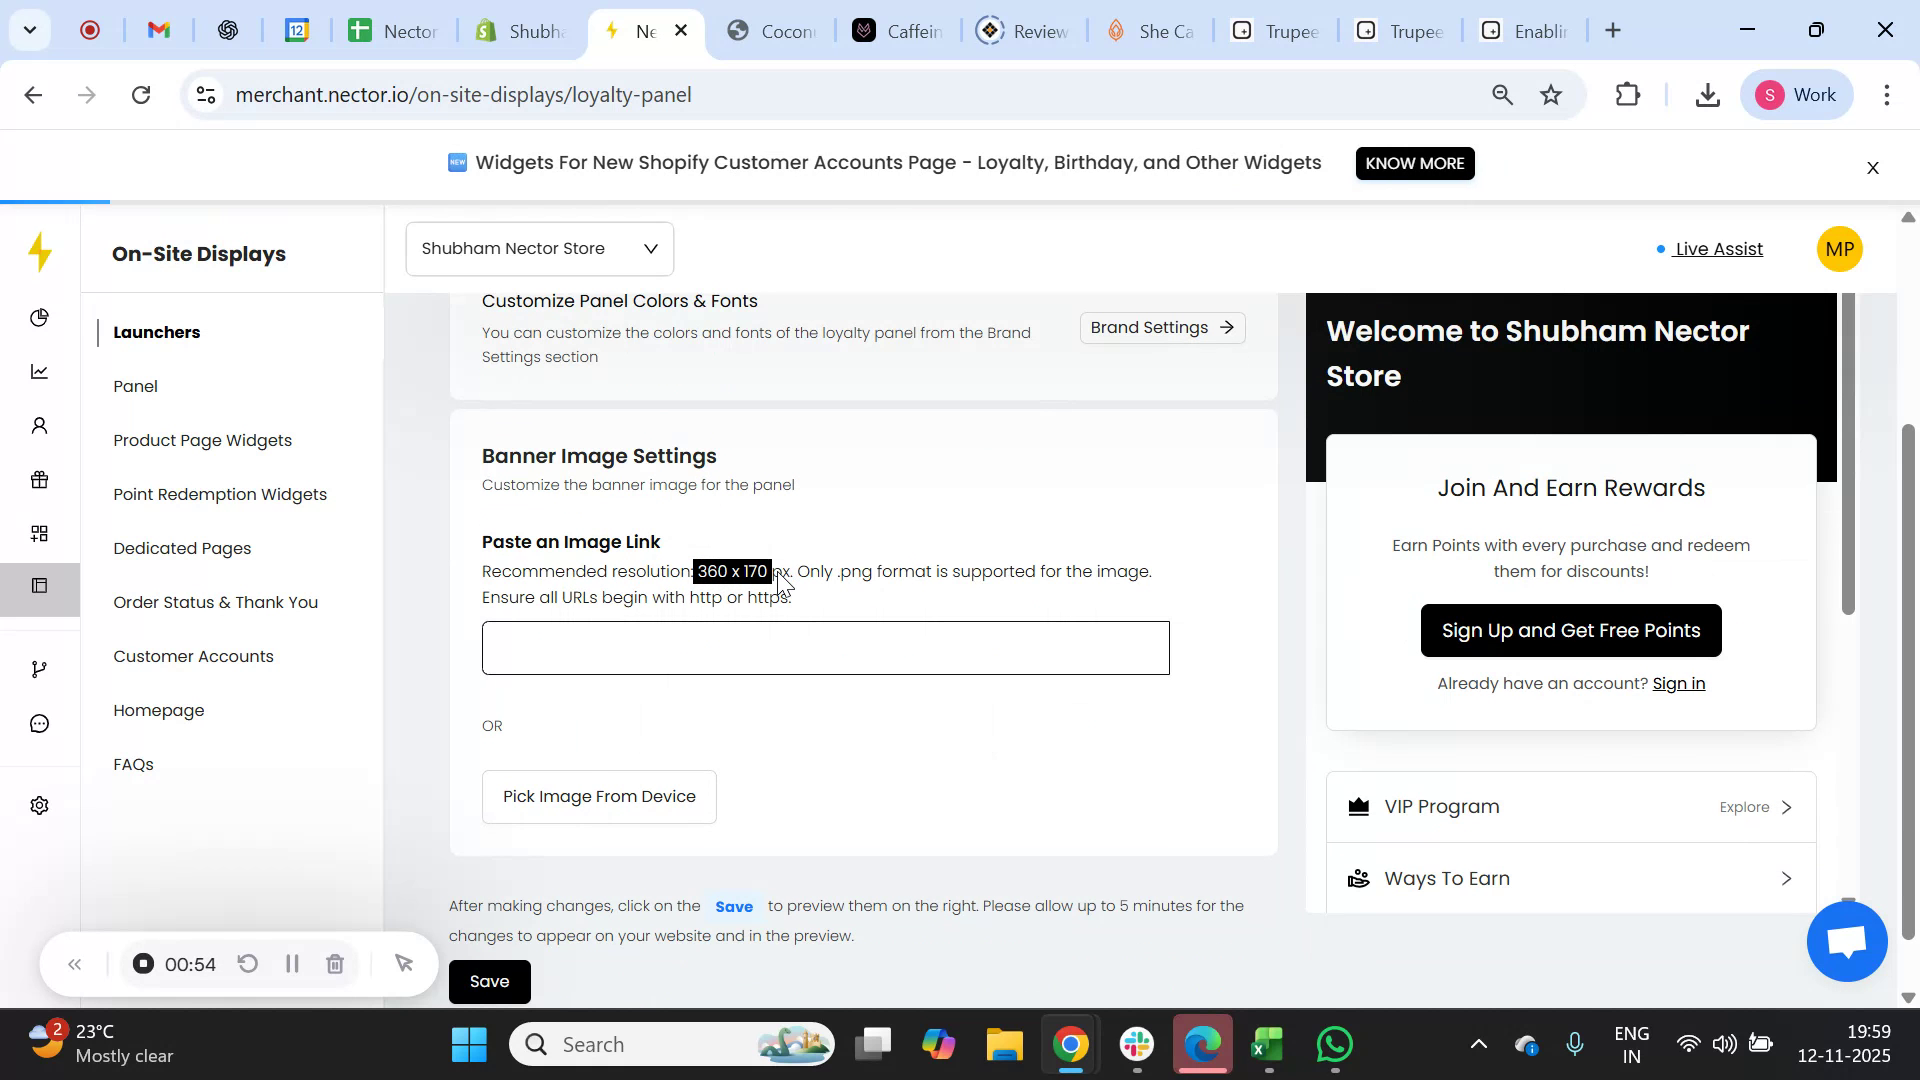Select the integrations branch icon in sidebar

[39, 668]
